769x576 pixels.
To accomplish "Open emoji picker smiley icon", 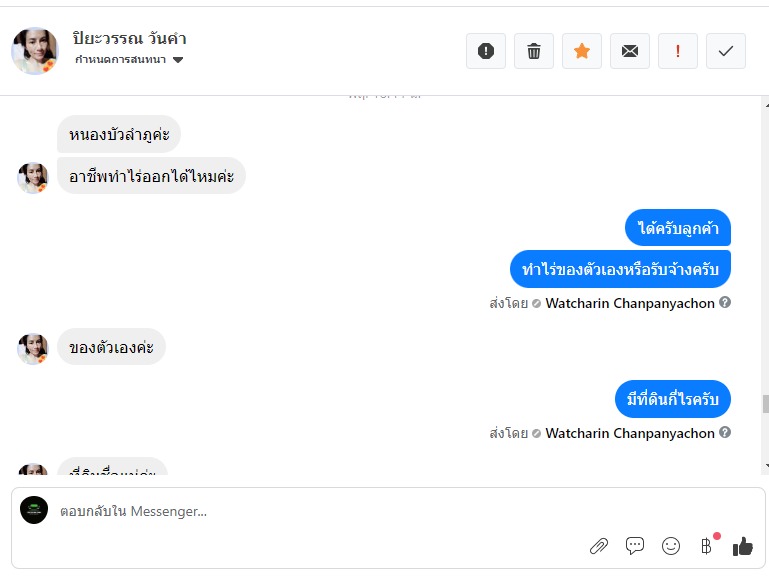I will point(671,546).
